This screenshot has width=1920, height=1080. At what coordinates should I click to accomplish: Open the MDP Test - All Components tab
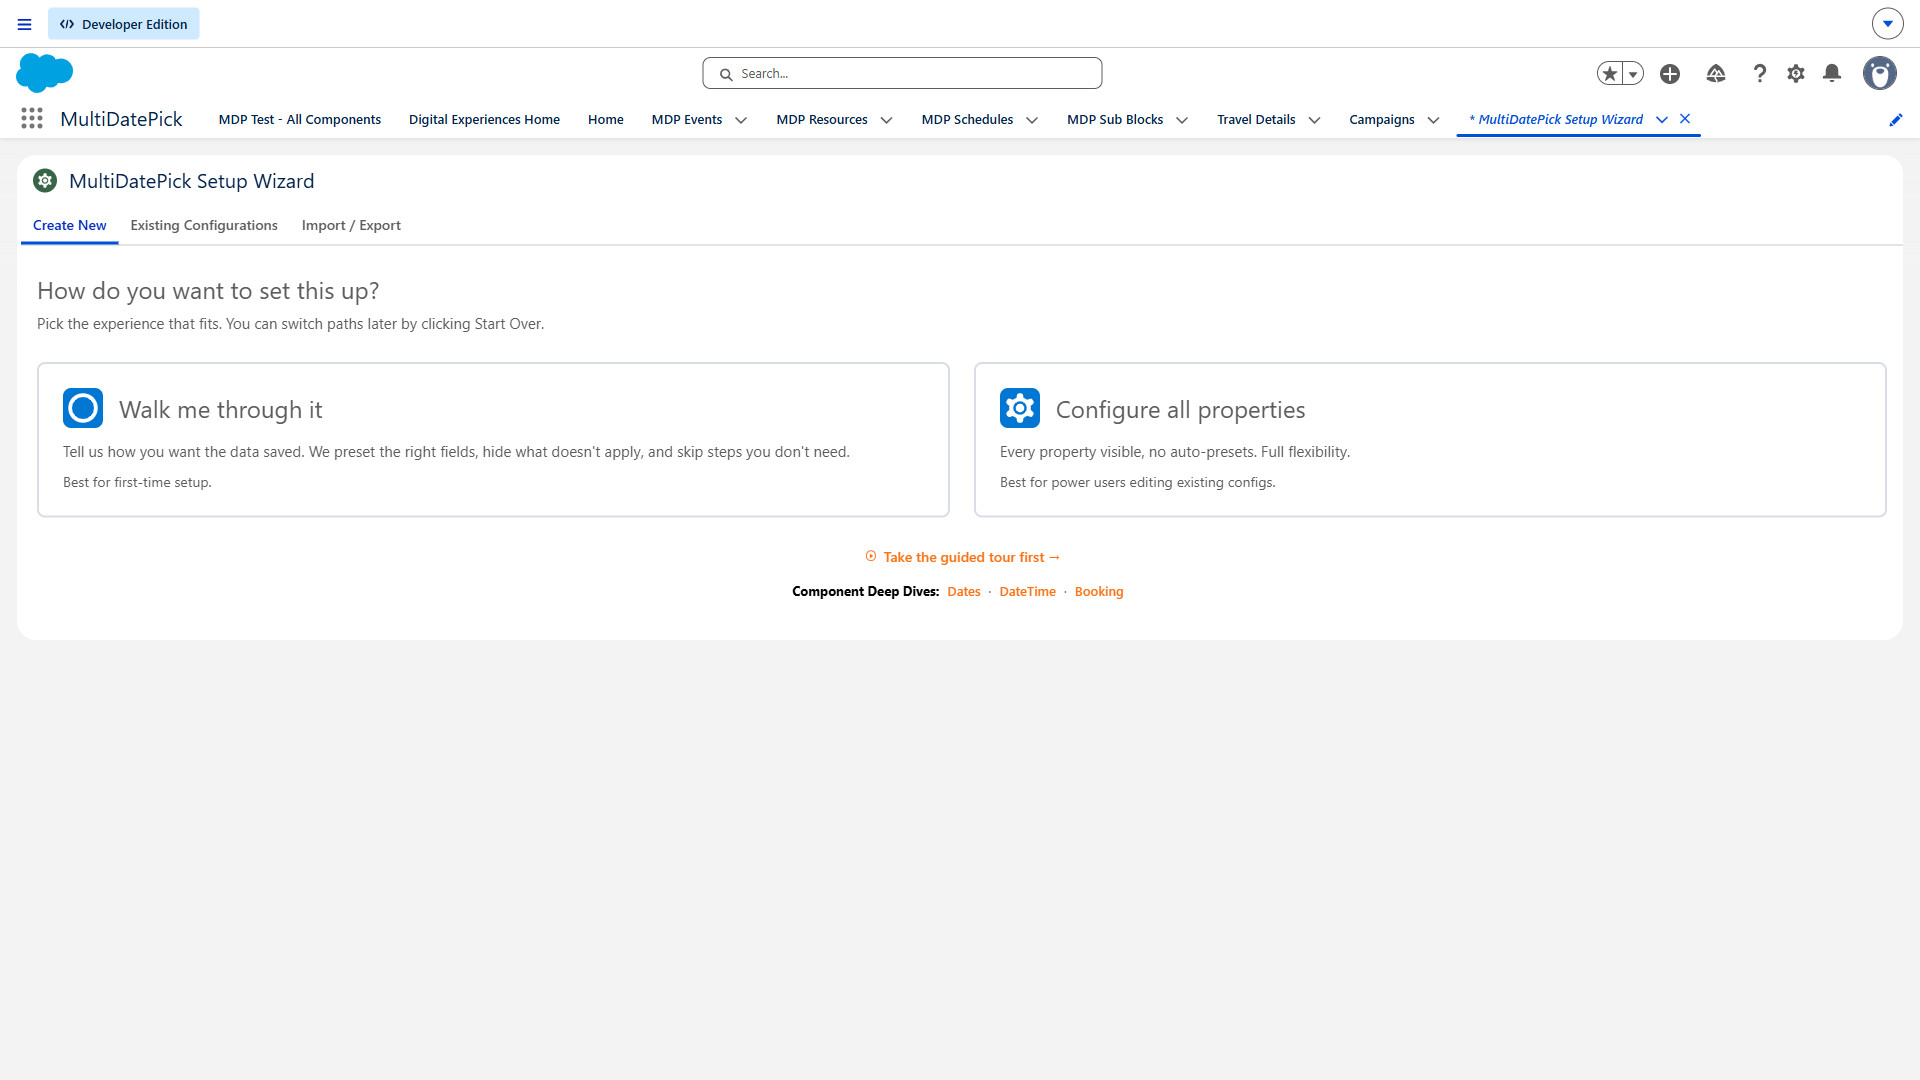coord(300,119)
